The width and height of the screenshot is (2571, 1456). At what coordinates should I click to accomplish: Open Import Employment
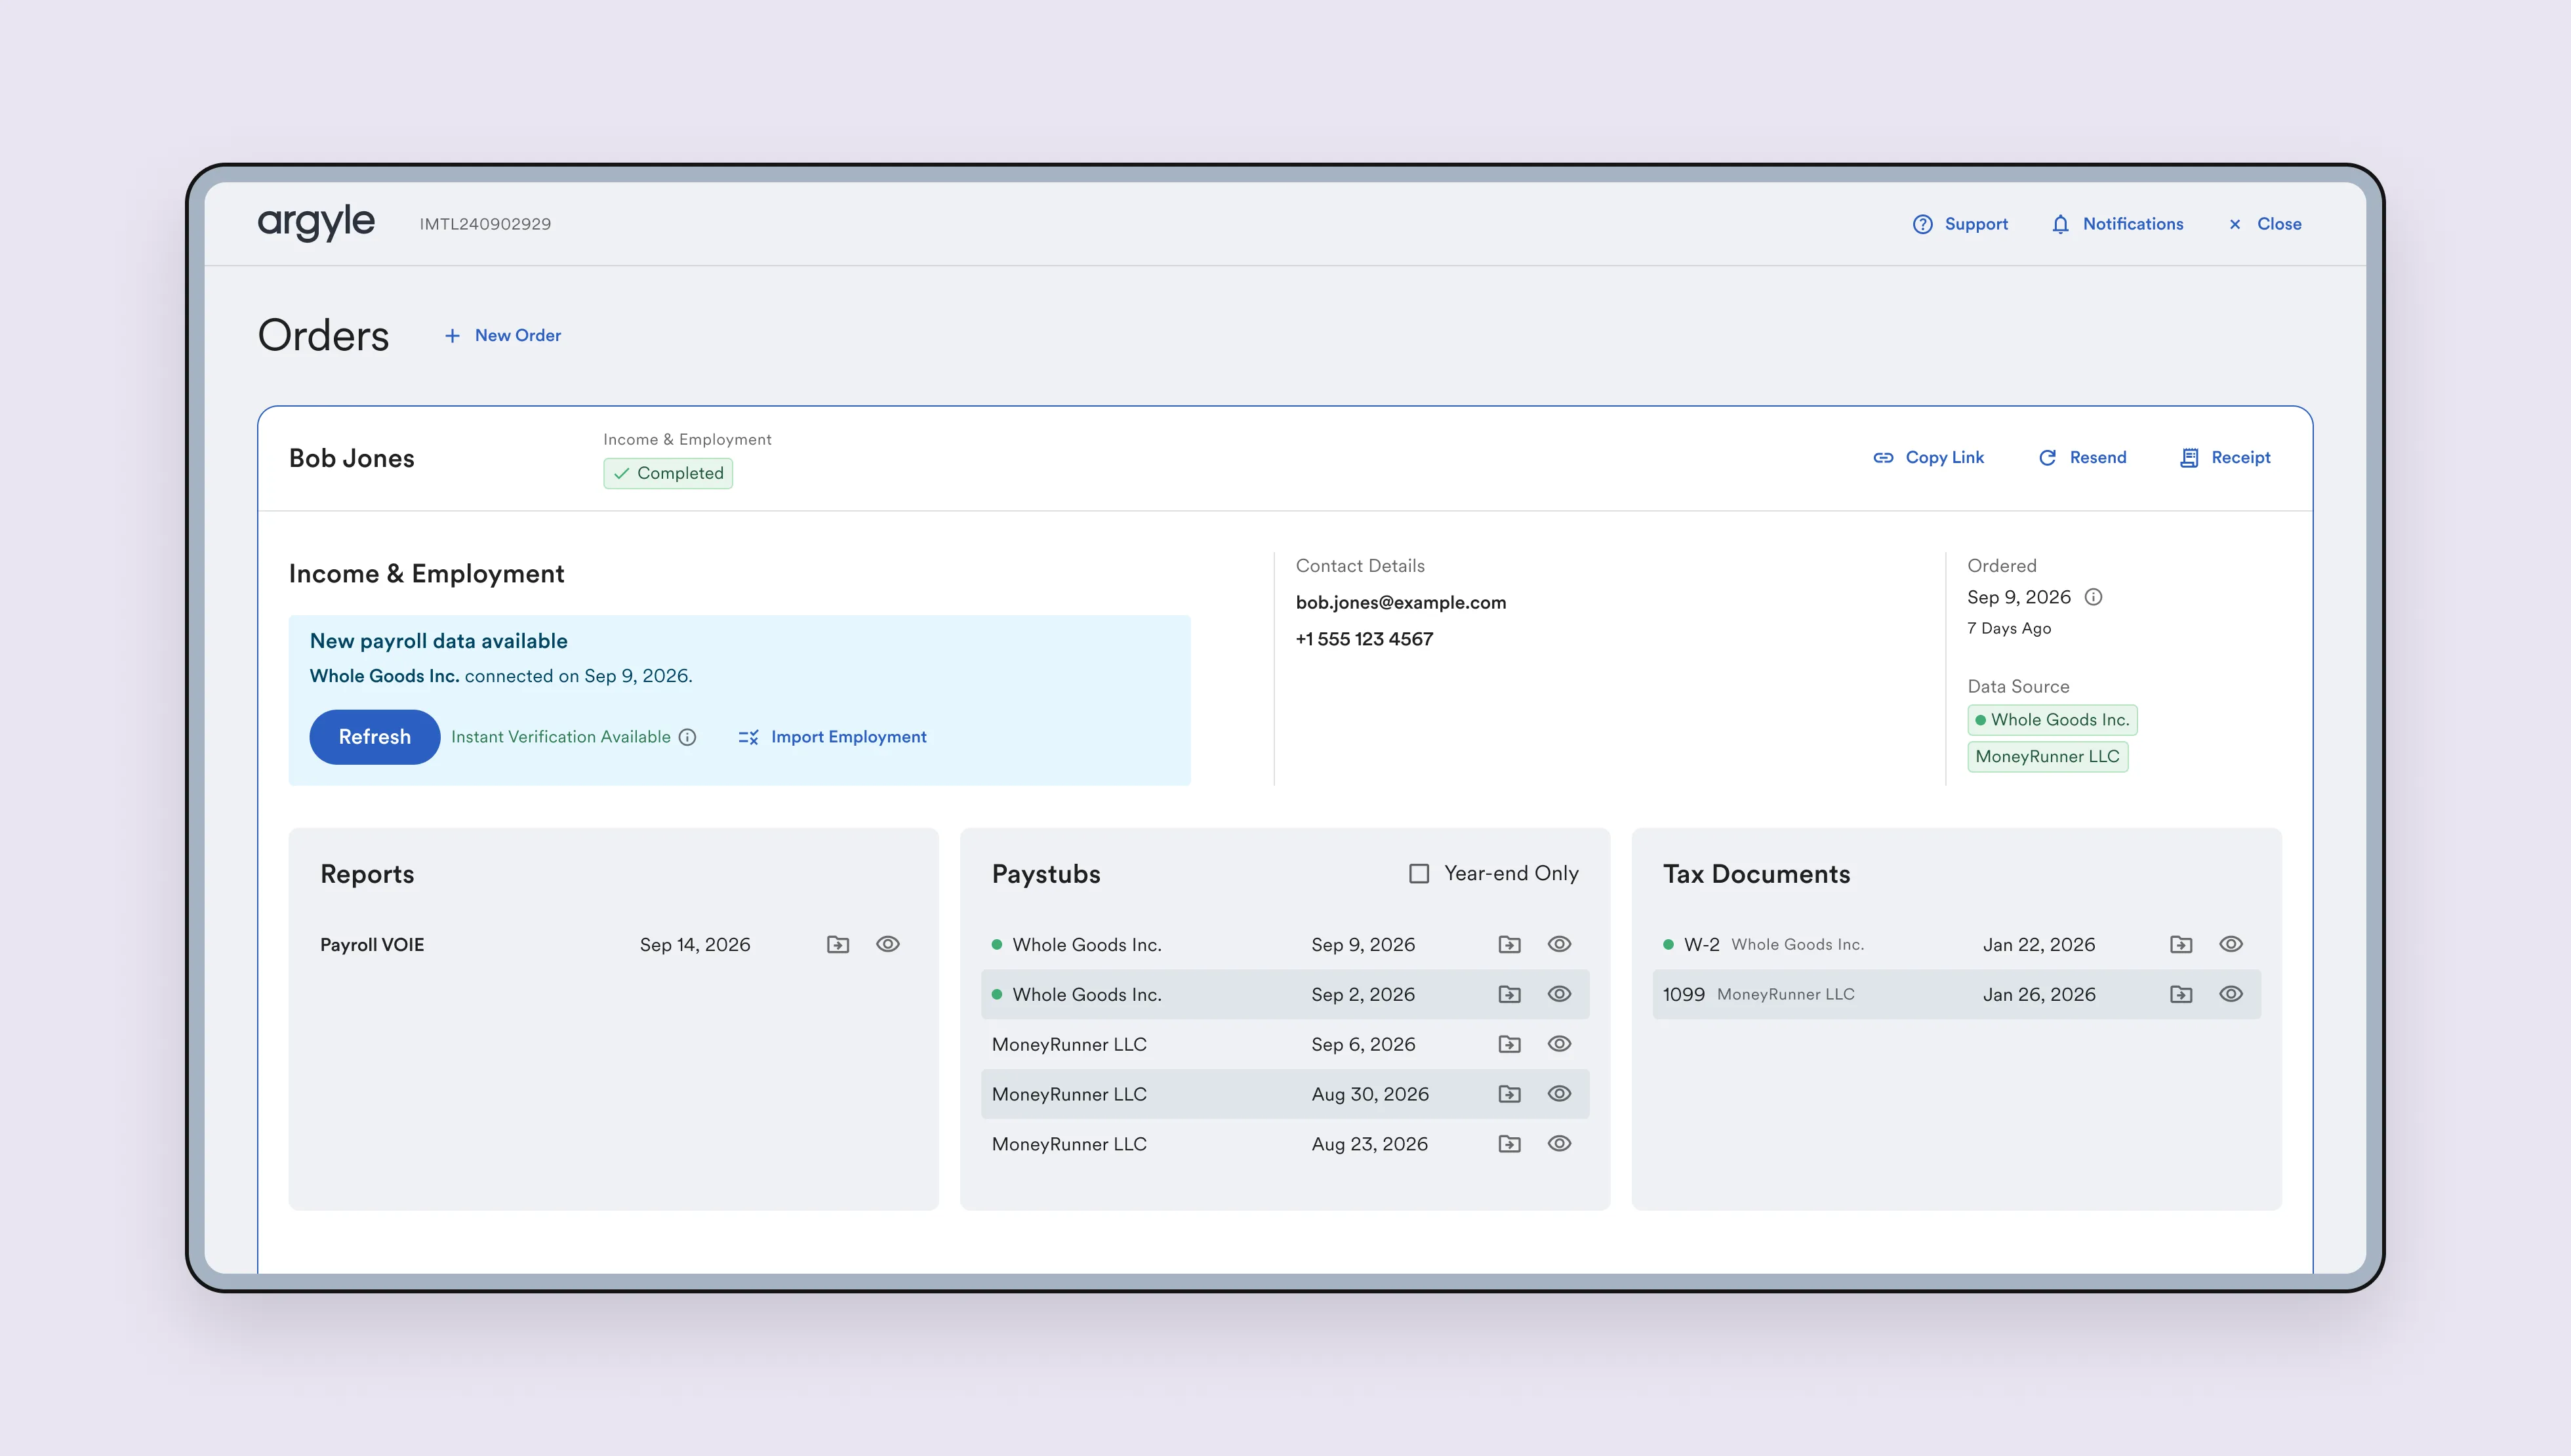(832, 737)
